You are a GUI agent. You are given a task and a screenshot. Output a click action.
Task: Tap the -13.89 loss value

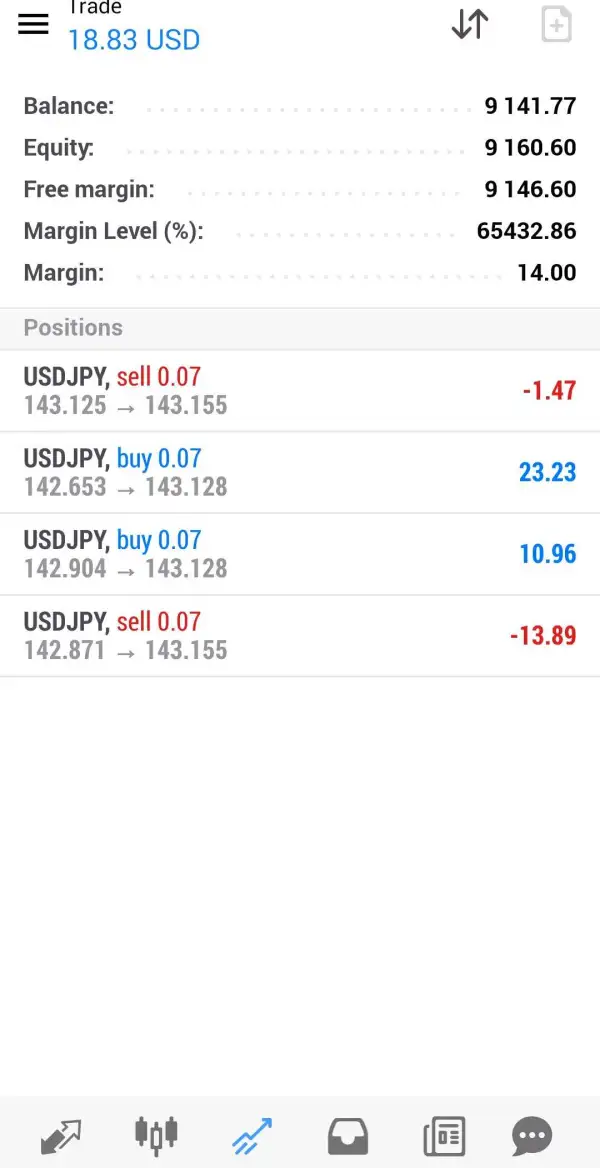(542, 635)
